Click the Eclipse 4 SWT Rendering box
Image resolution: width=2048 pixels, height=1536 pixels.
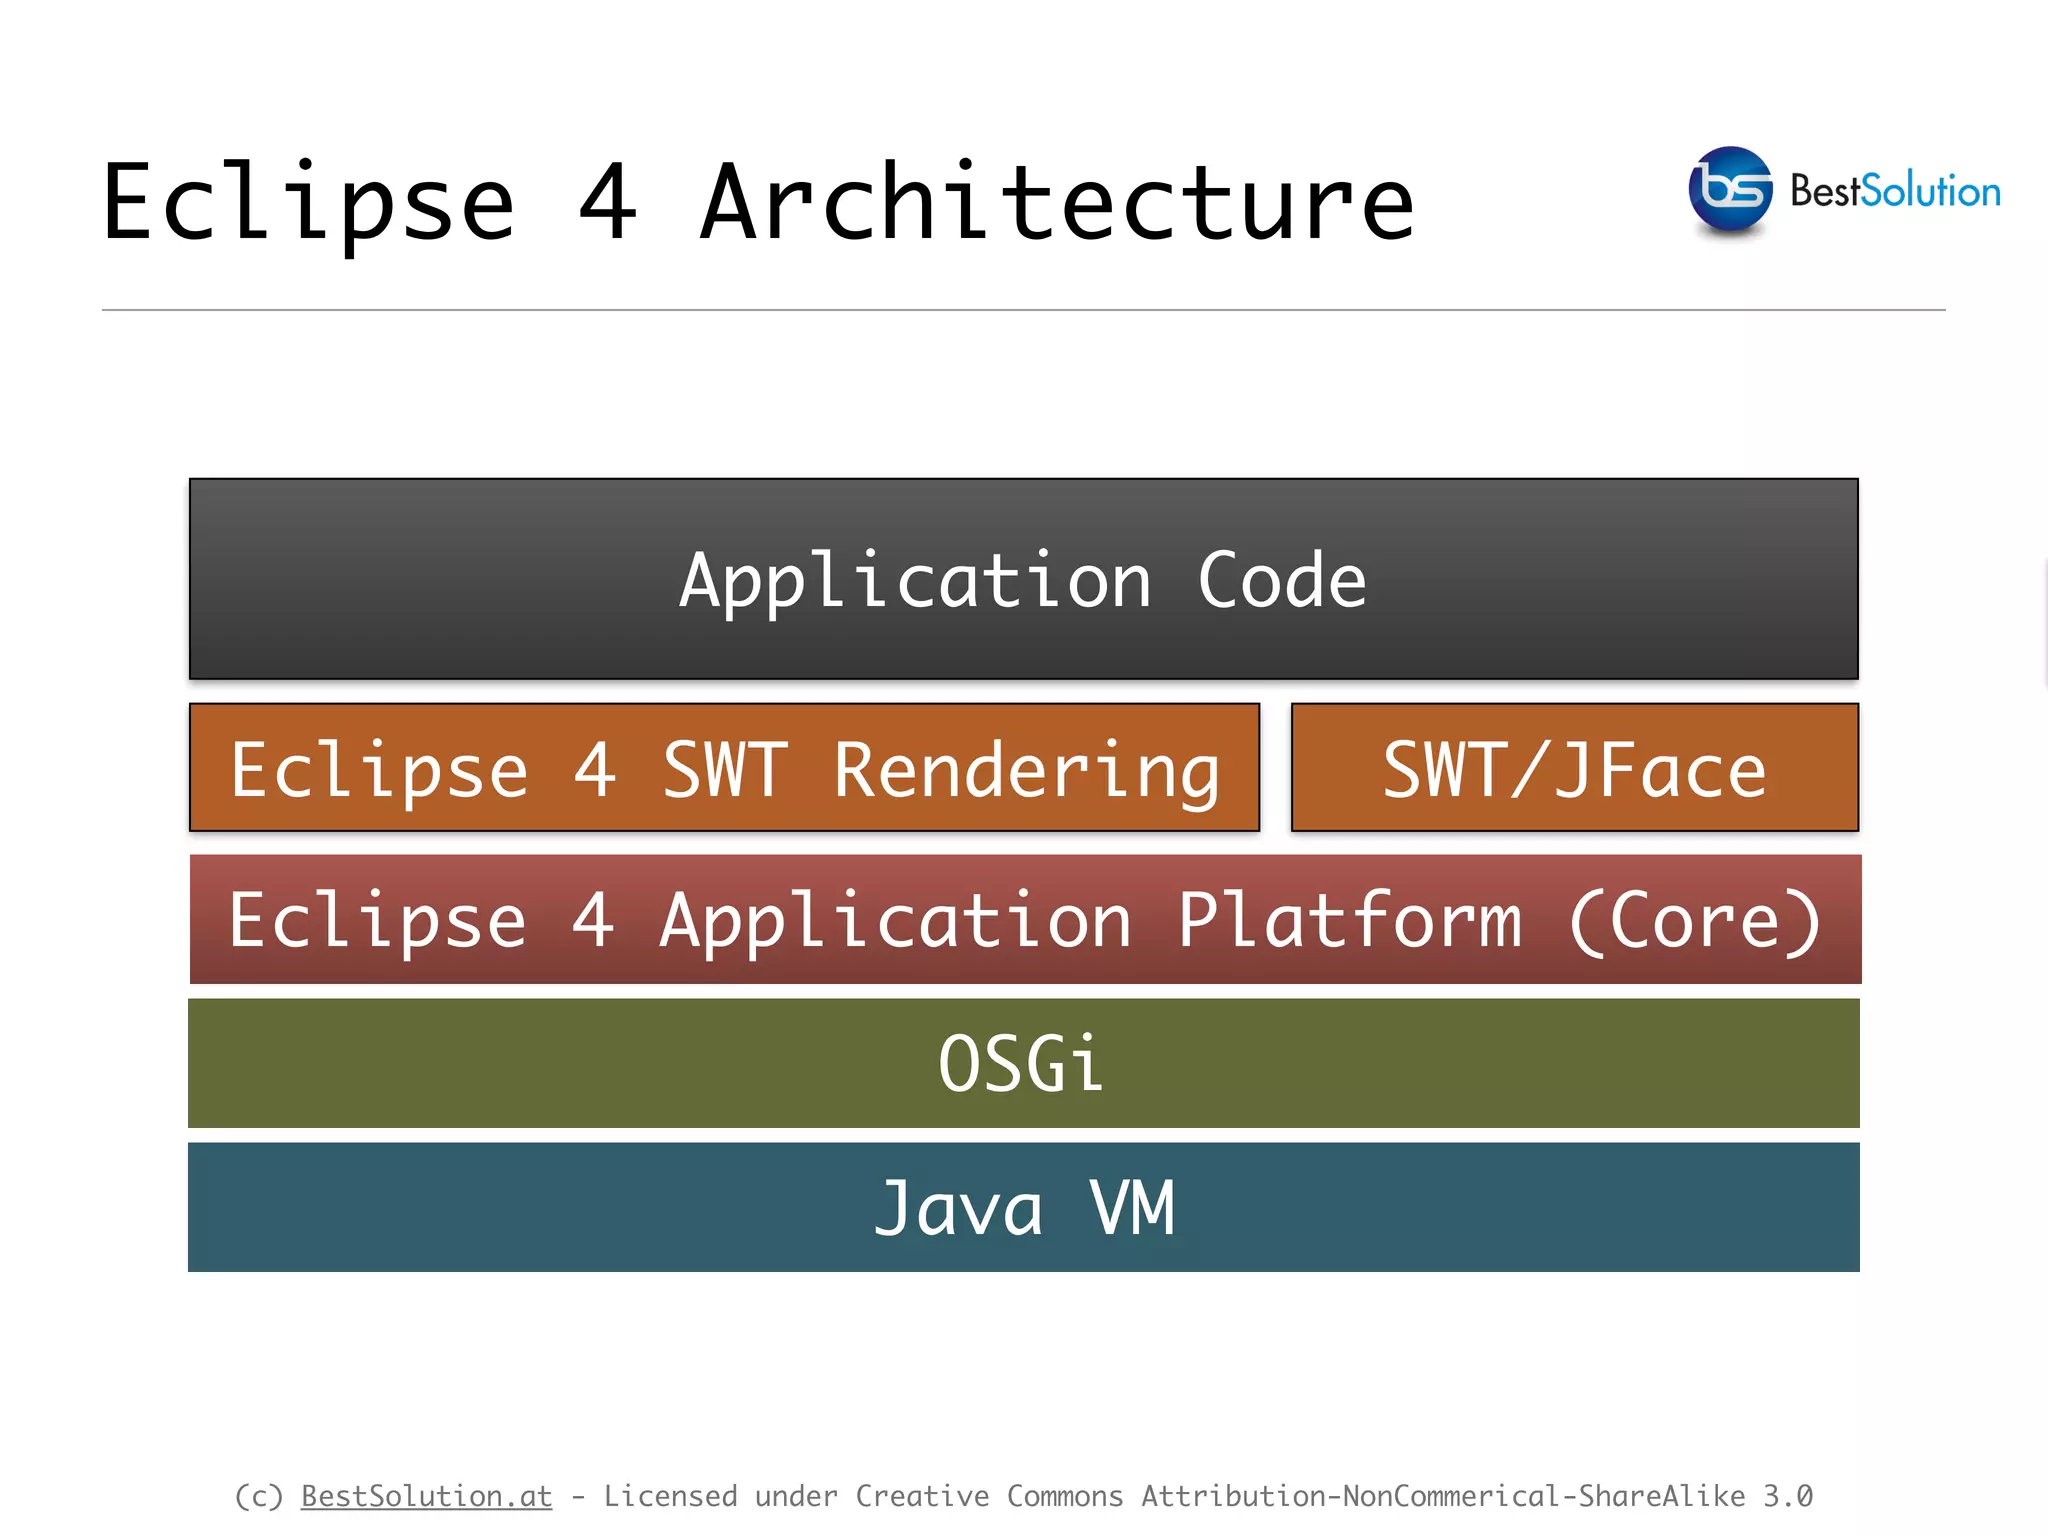coord(724,768)
